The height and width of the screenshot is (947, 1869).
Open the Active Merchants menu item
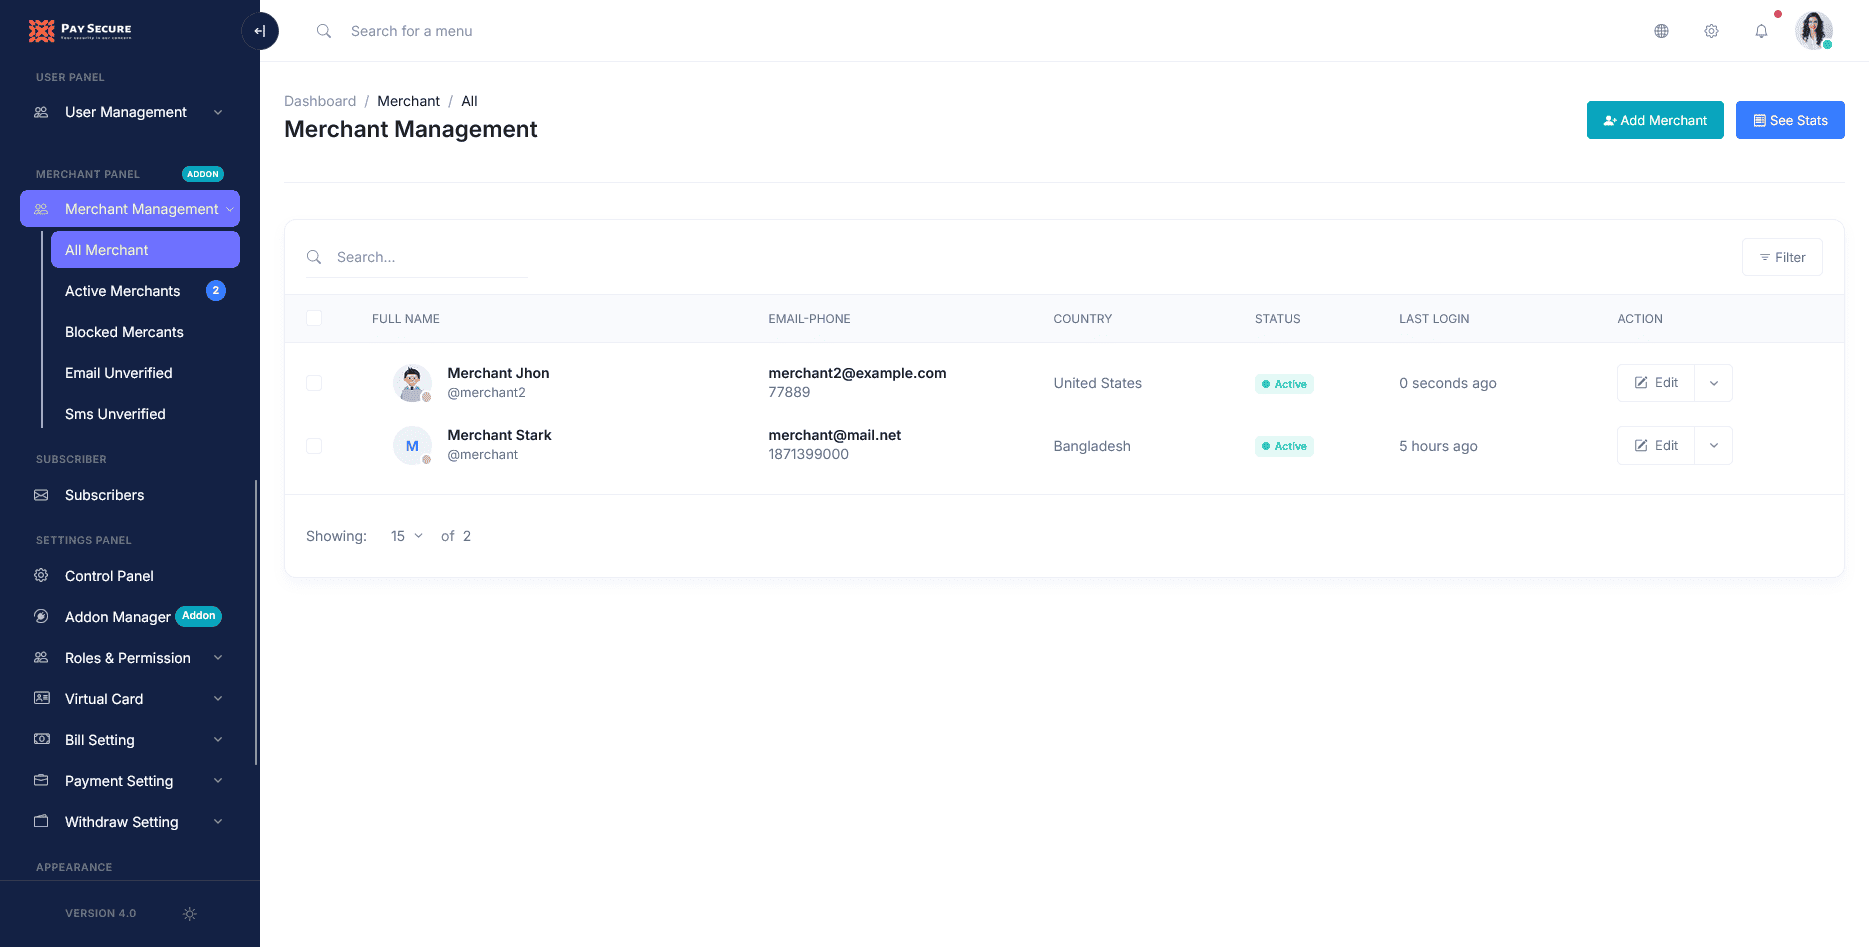coord(122,291)
